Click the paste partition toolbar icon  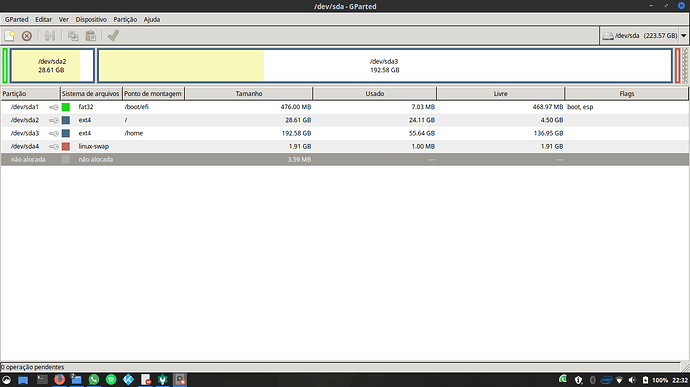coord(91,36)
